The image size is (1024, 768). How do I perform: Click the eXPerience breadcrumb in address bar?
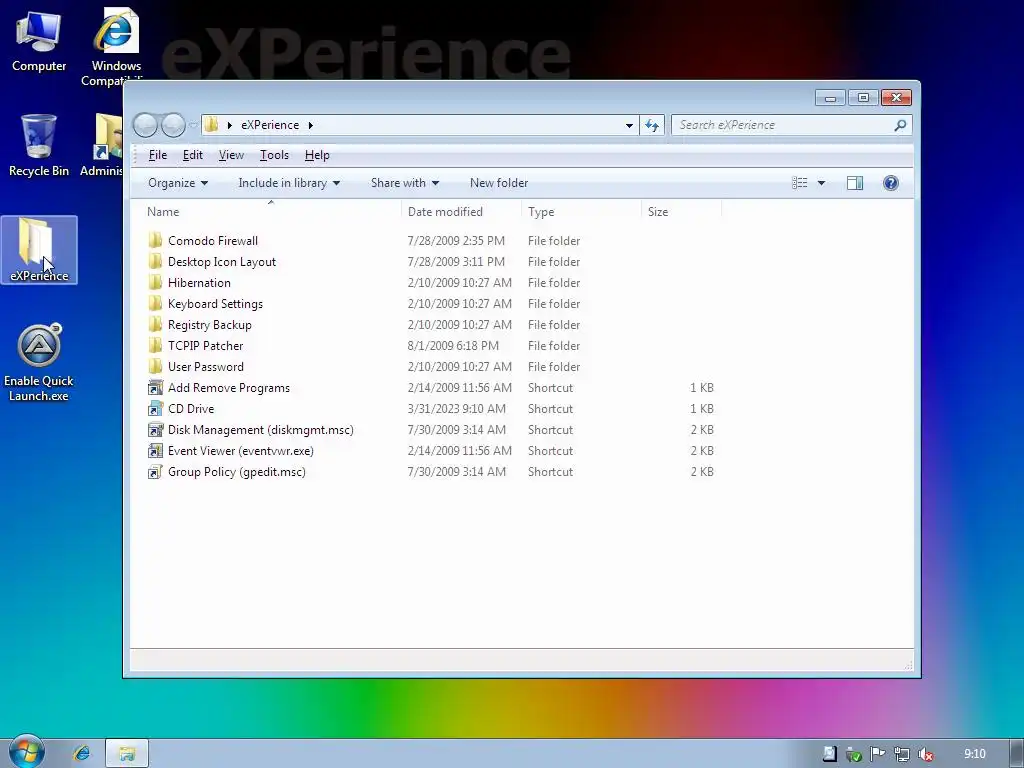[270, 125]
